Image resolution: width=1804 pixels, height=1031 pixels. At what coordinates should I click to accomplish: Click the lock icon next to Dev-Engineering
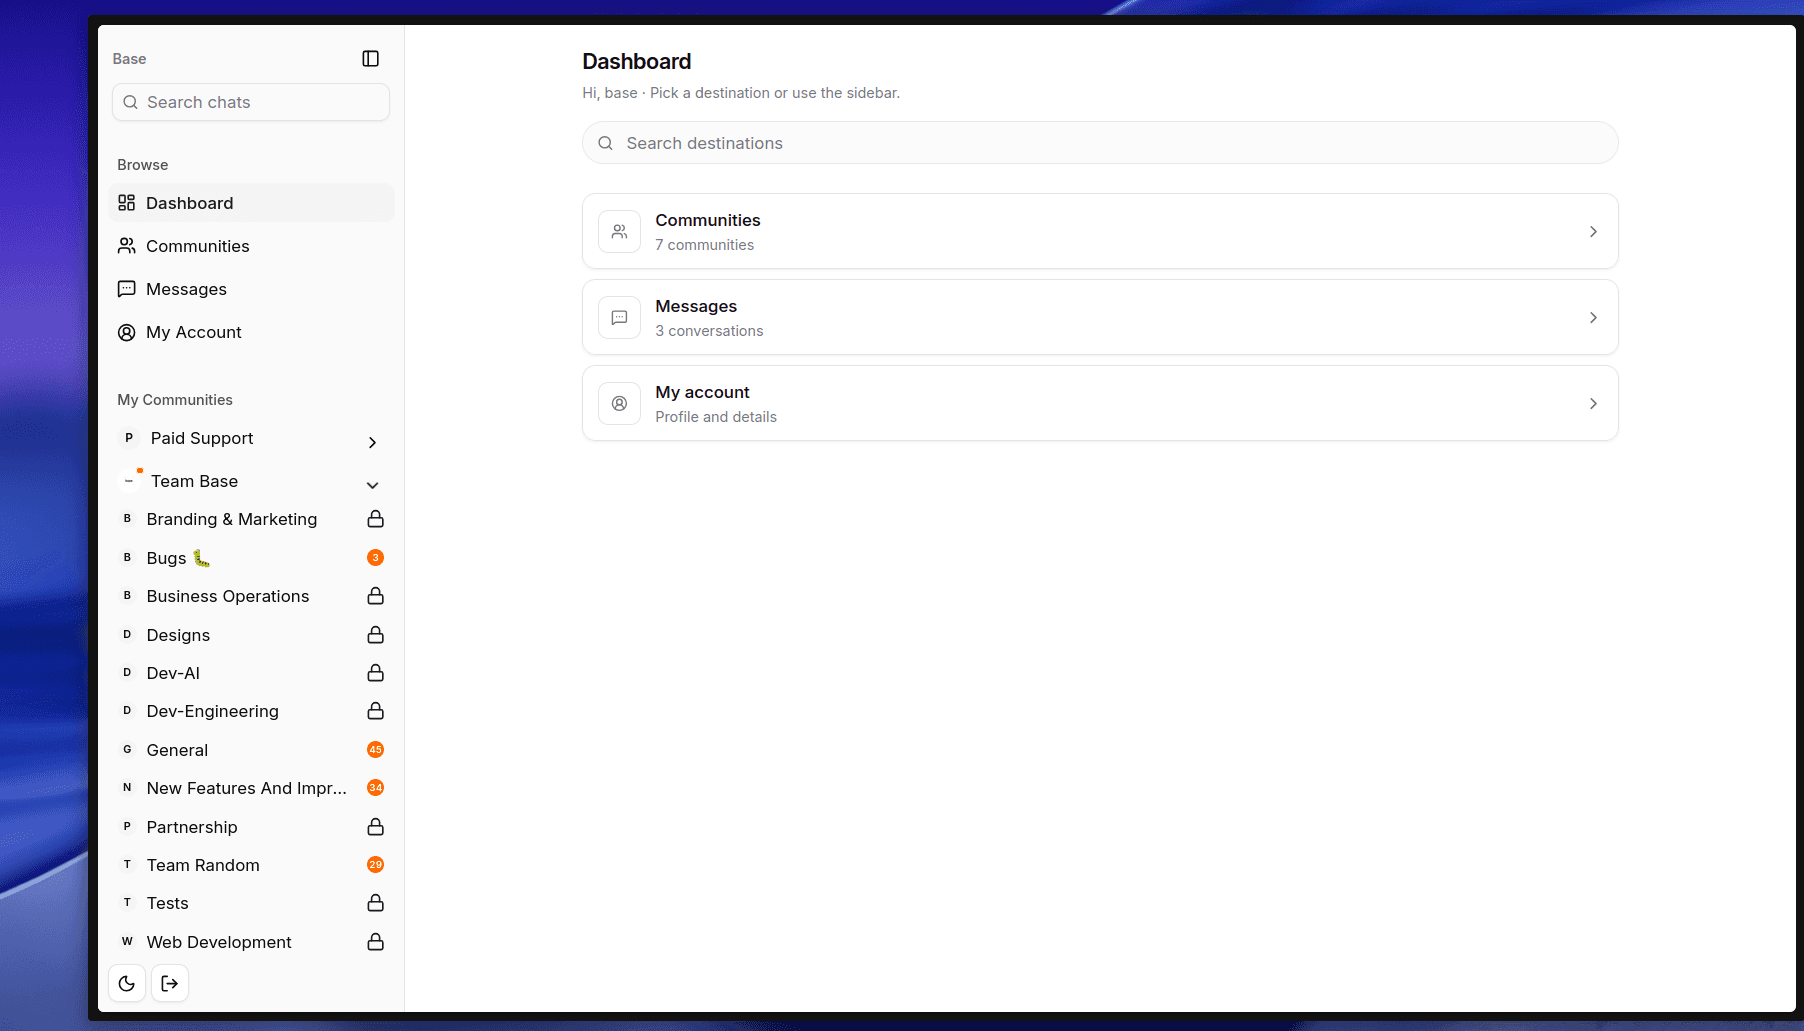coord(376,711)
